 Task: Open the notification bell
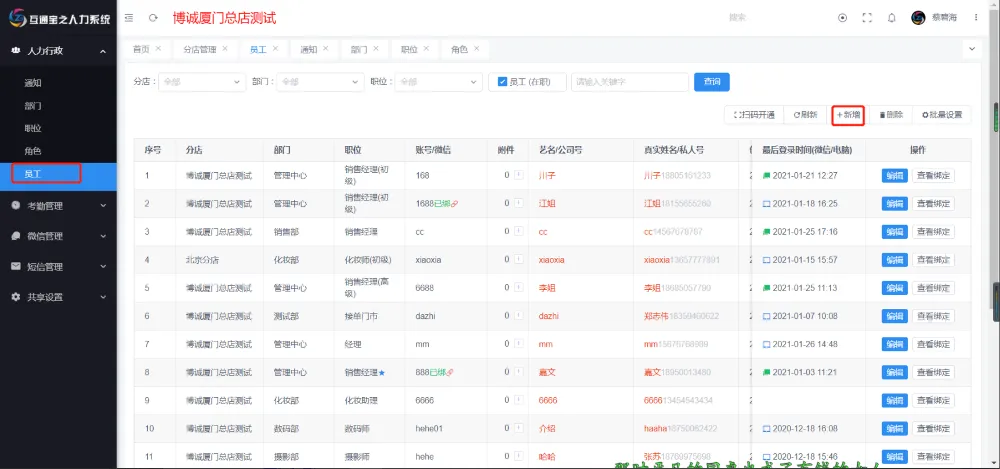pos(891,18)
